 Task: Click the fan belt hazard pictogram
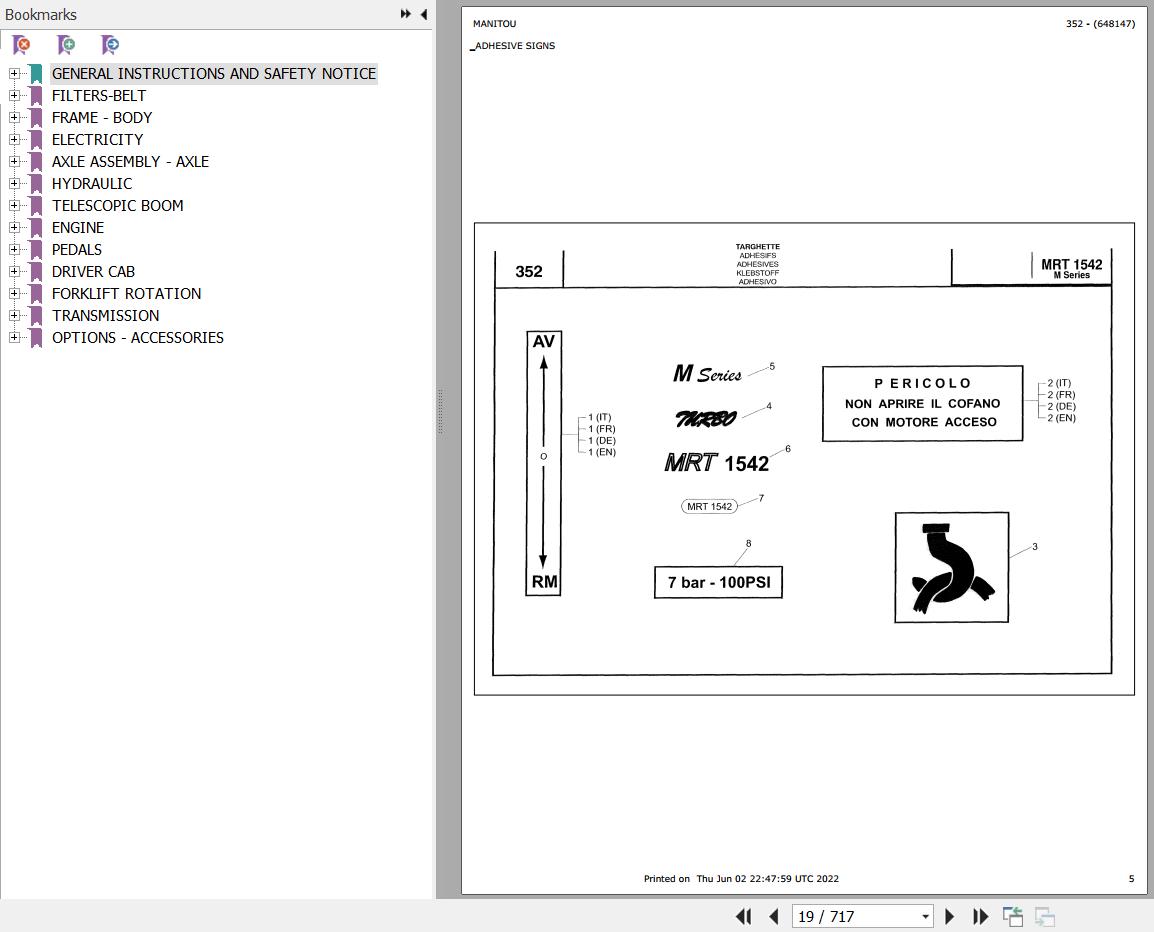point(952,568)
